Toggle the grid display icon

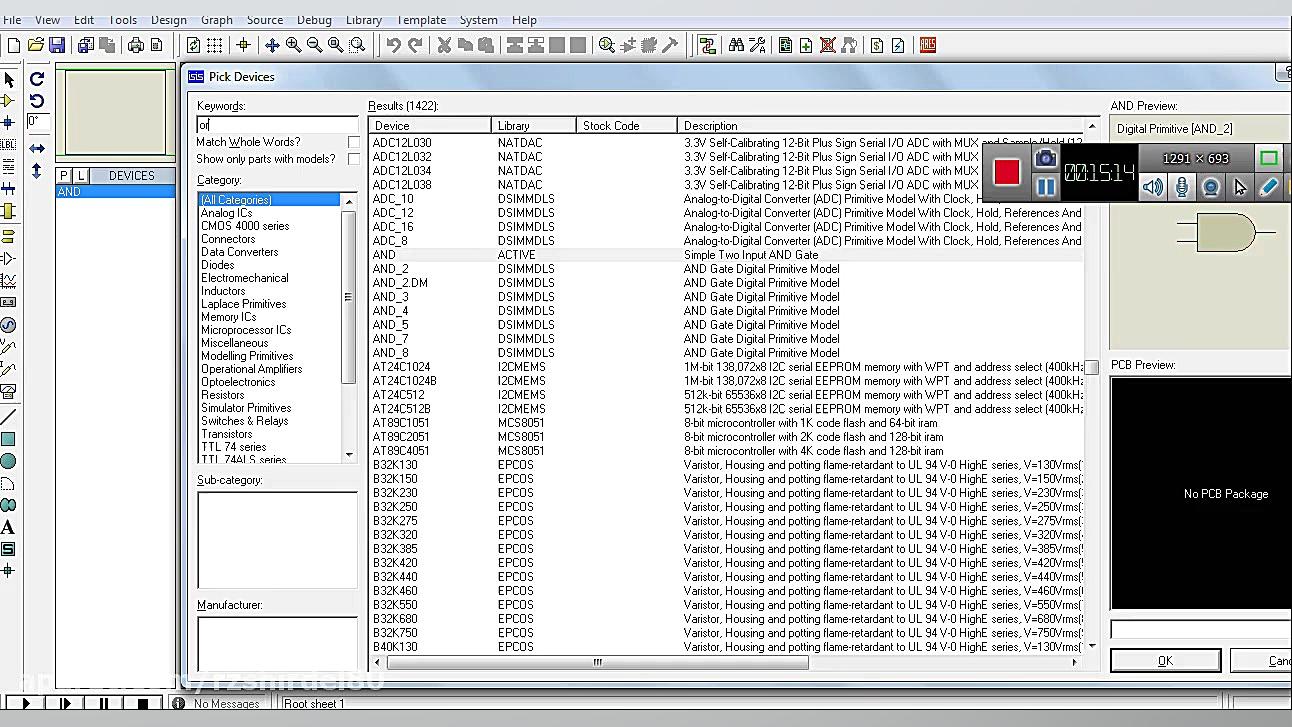tap(214, 45)
